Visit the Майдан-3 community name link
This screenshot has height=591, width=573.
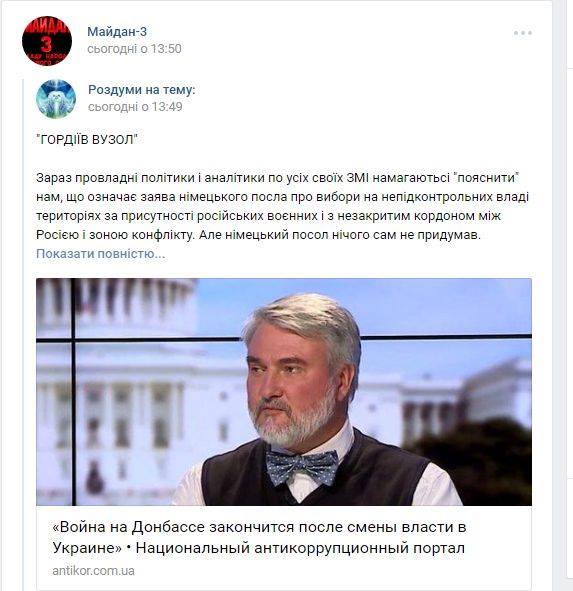pyautogui.click(x=117, y=32)
